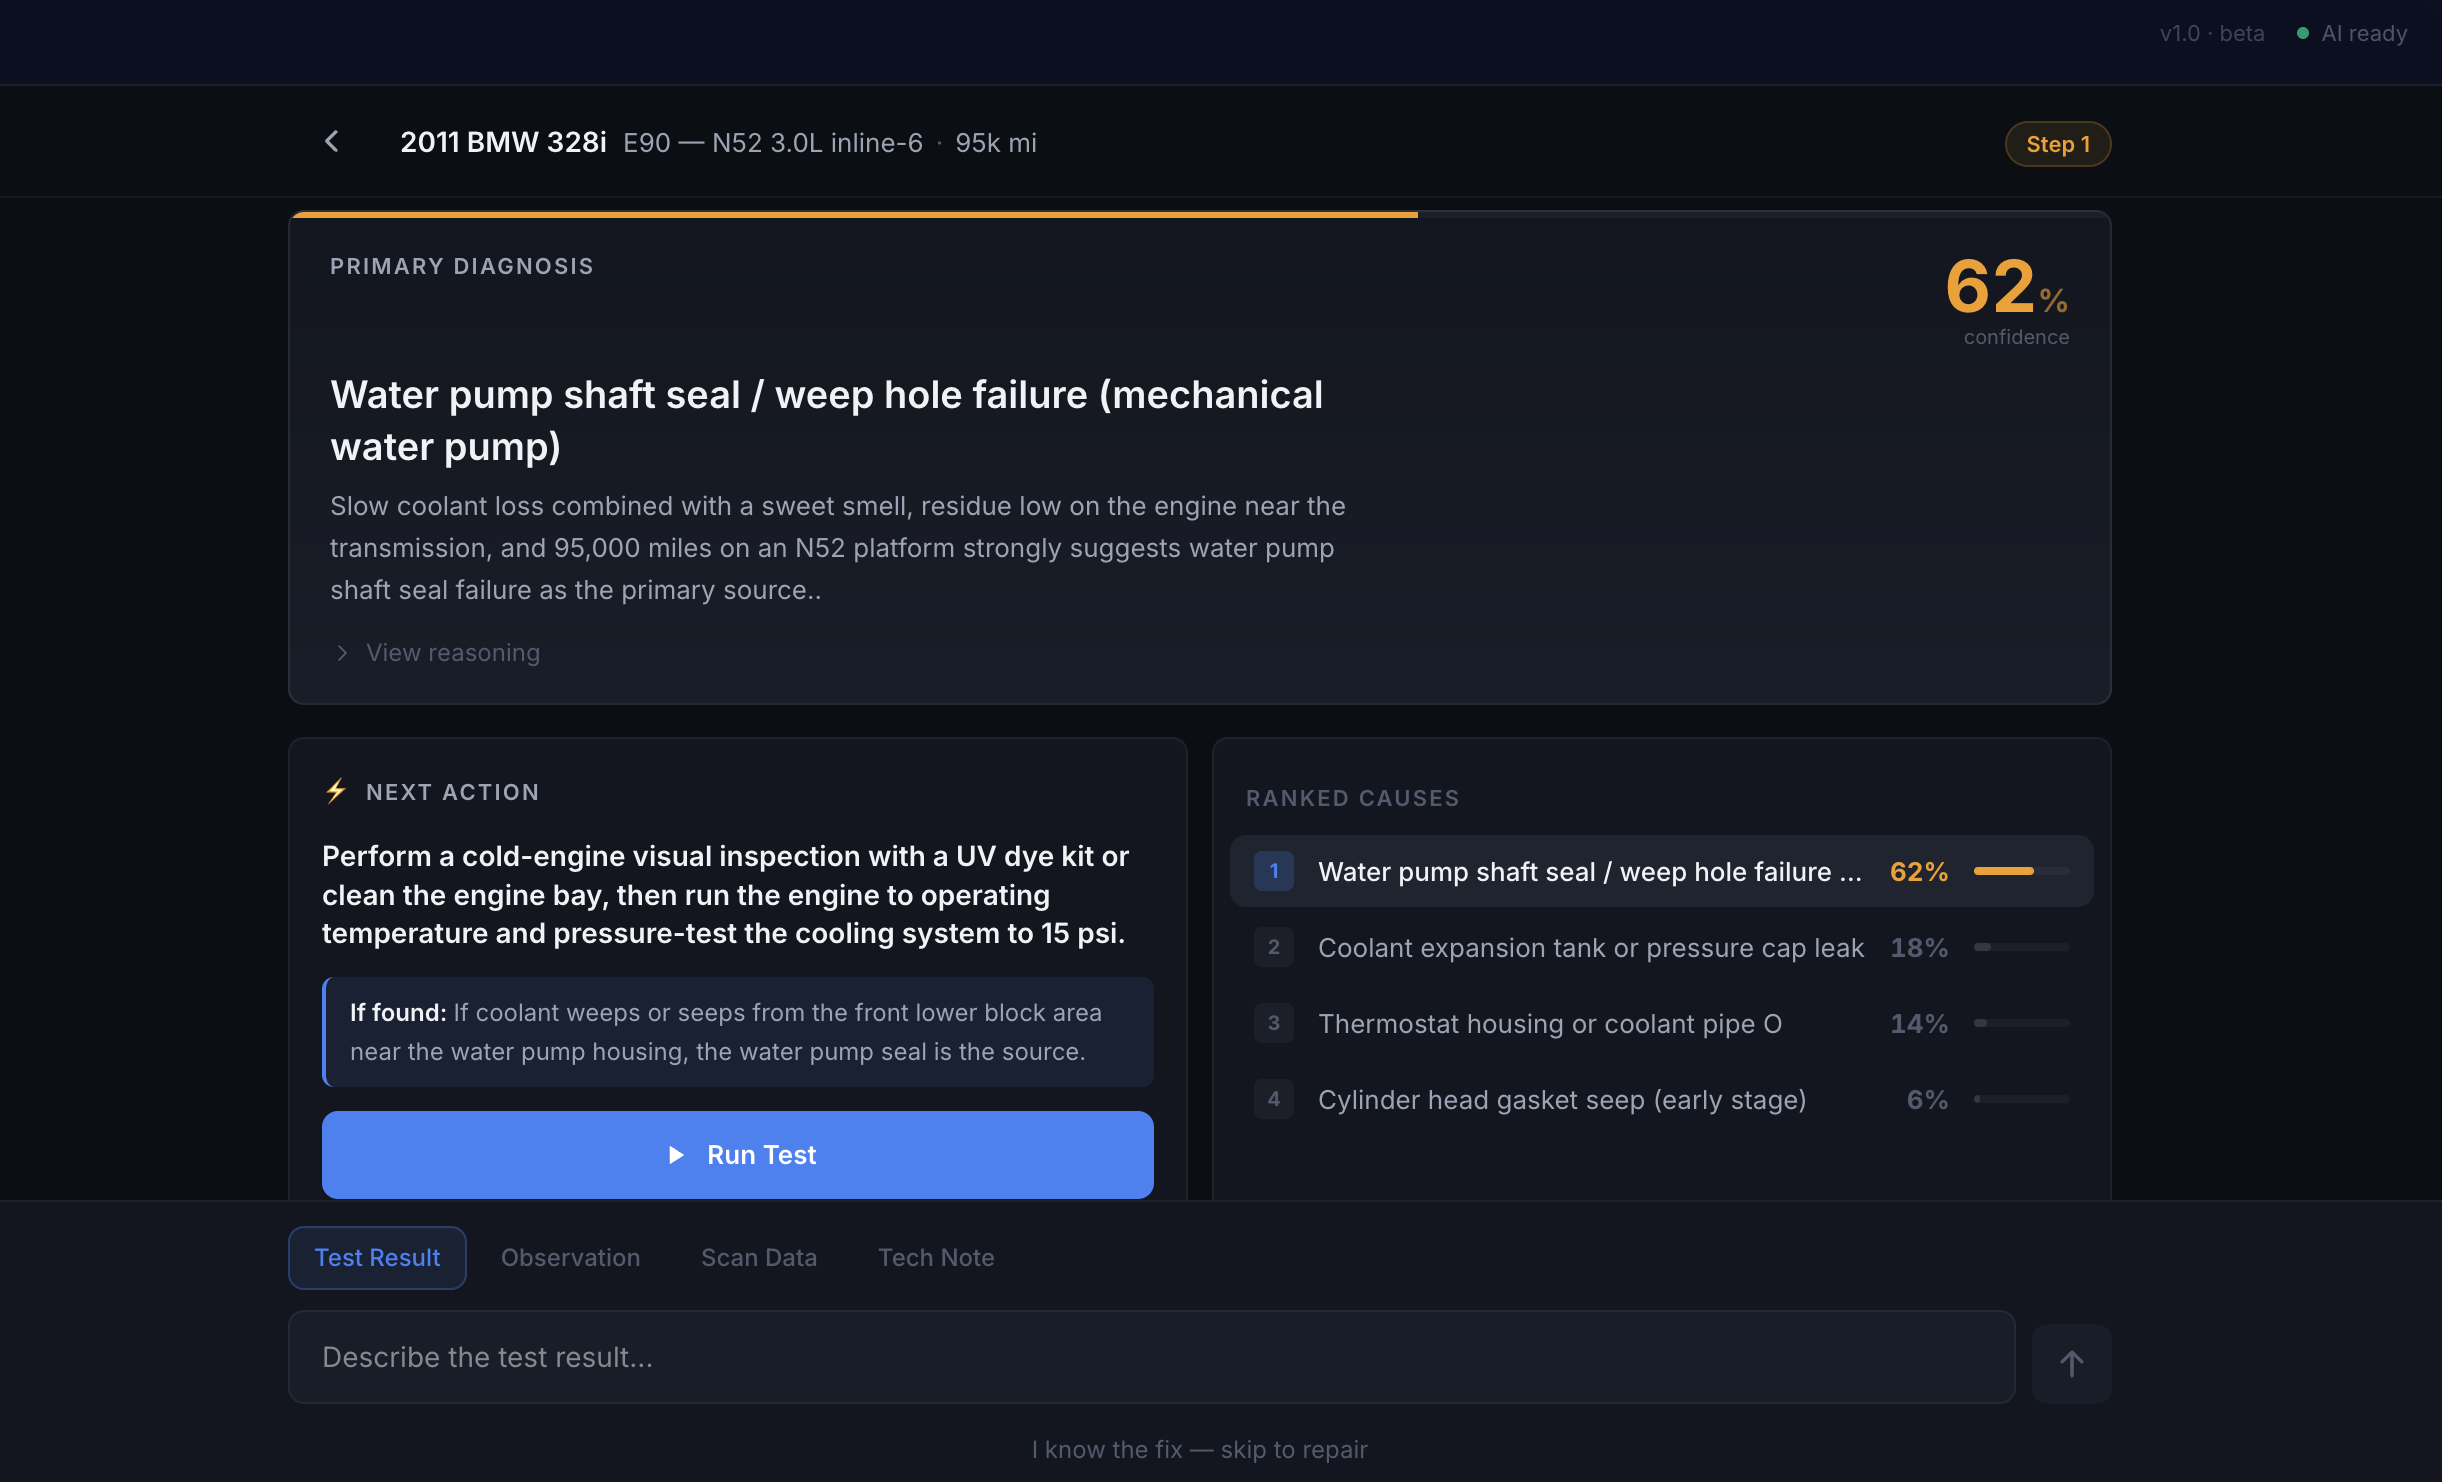Focus the Describe the test result field
Viewport: 2442px width, 1482px height.
coord(1150,1357)
